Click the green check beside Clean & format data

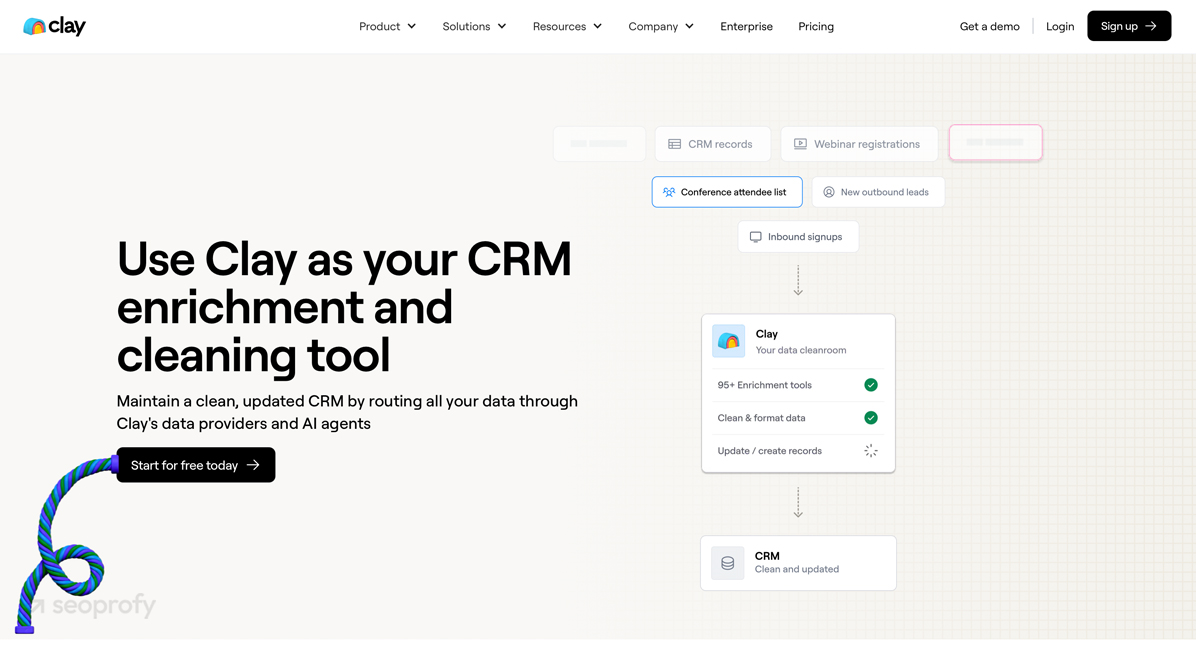pos(870,418)
